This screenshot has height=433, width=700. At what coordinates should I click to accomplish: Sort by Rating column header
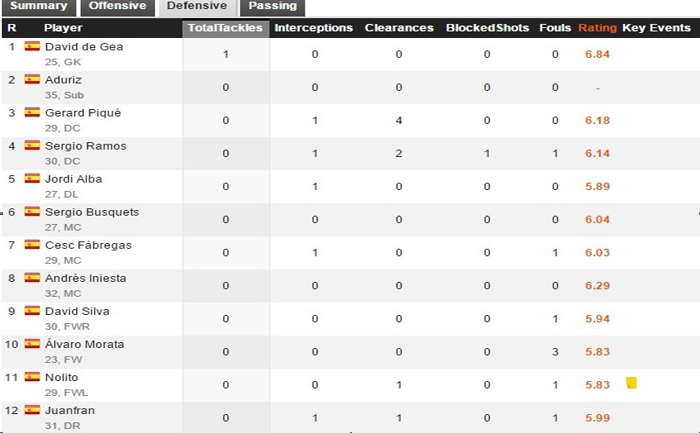pyautogui.click(x=597, y=28)
